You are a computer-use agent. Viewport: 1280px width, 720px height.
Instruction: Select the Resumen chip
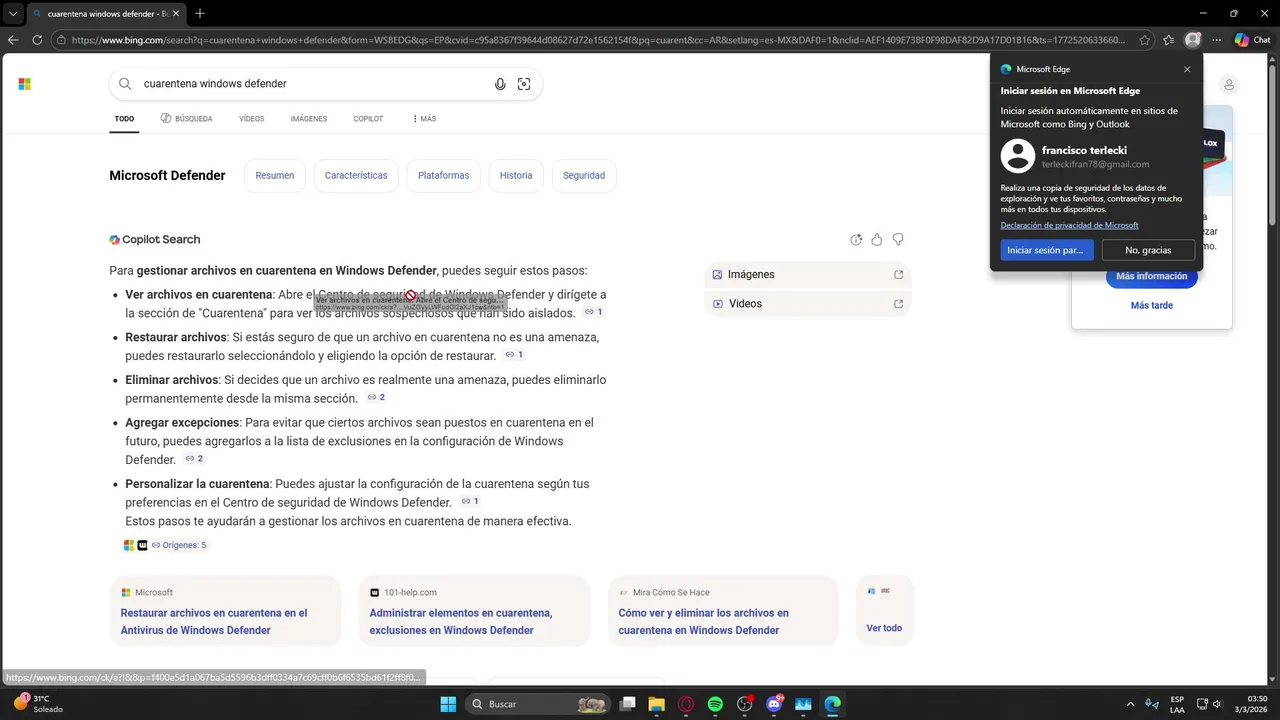(x=275, y=175)
